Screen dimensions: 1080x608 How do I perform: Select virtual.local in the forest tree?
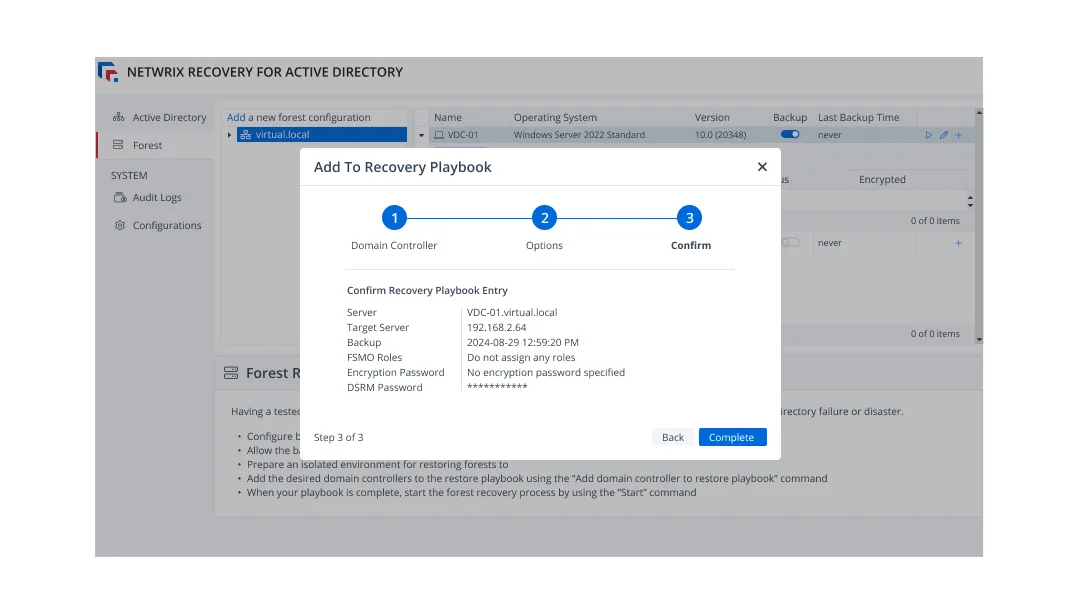(322, 135)
